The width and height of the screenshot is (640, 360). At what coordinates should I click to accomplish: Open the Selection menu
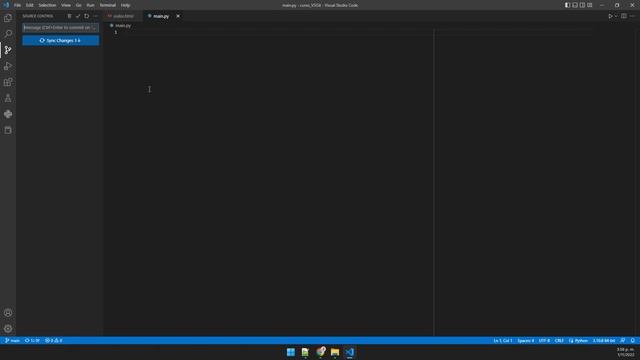(x=47, y=5)
